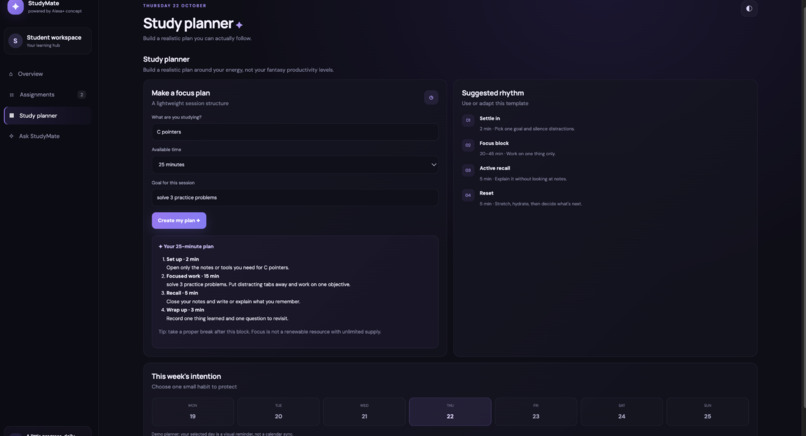The height and width of the screenshot is (436, 806).
Task: Click the Assignments list icon
Action: 11,95
